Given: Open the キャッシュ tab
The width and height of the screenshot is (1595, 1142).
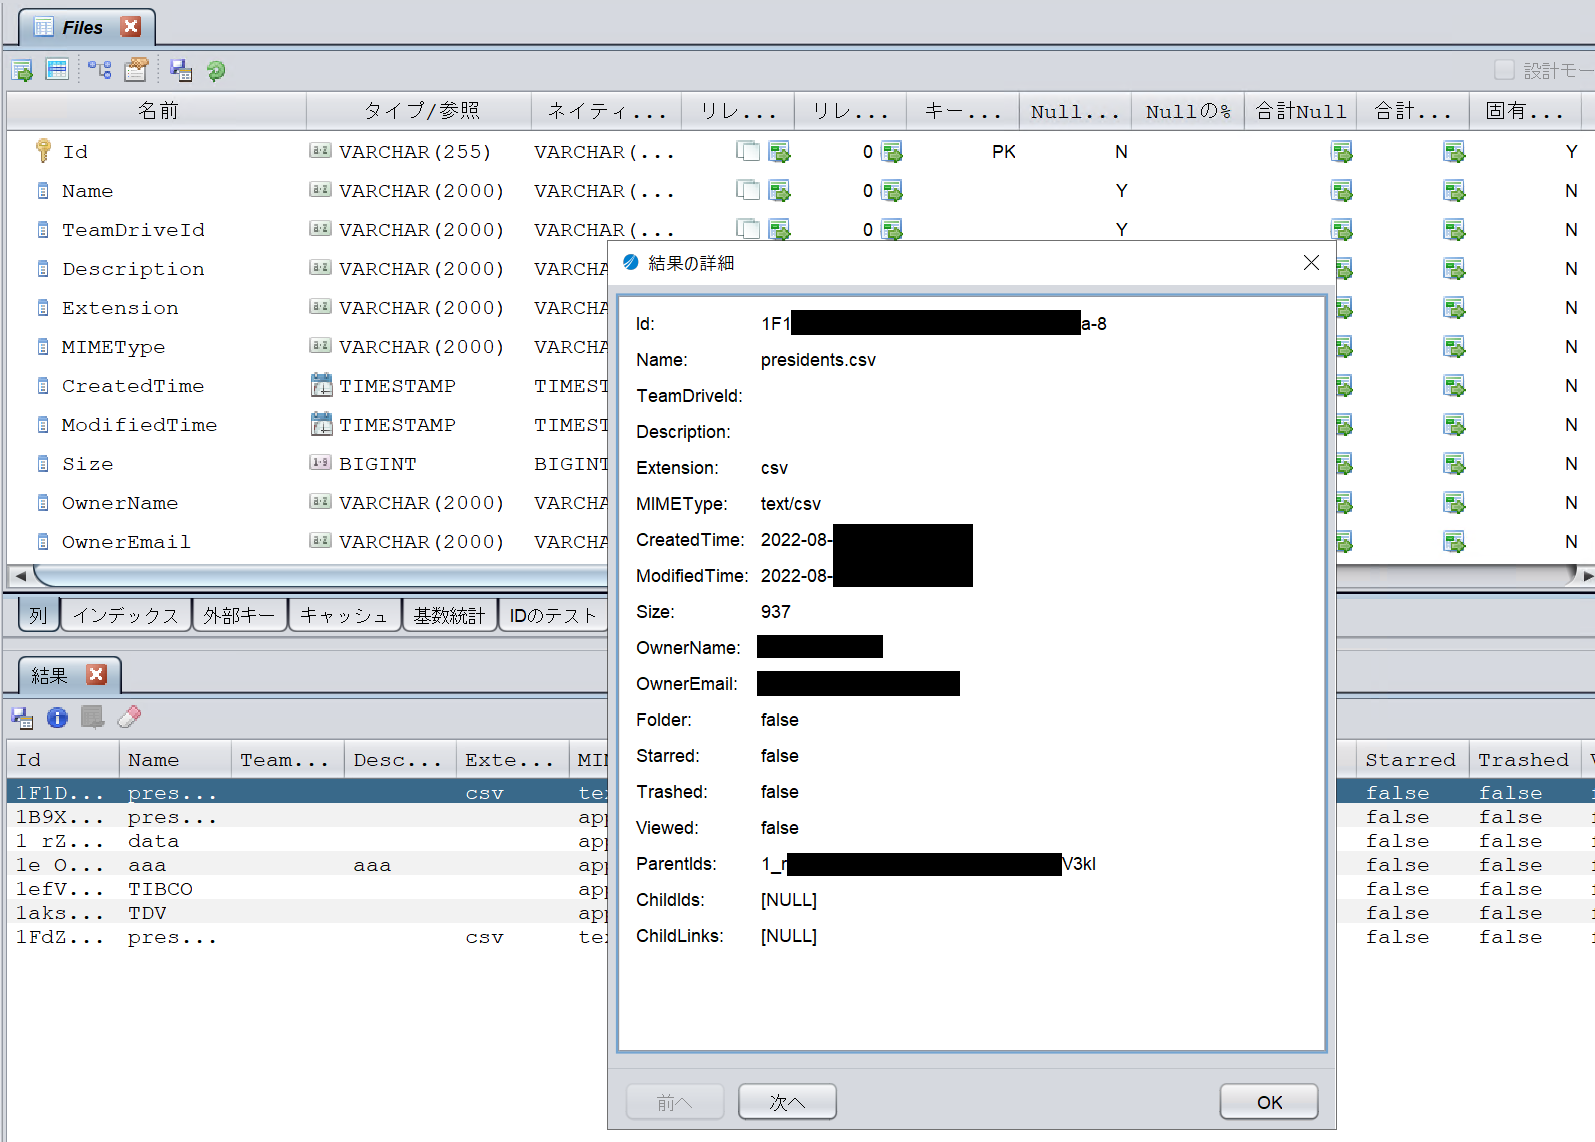Looking at the screenshot, I should click(344, 615).
